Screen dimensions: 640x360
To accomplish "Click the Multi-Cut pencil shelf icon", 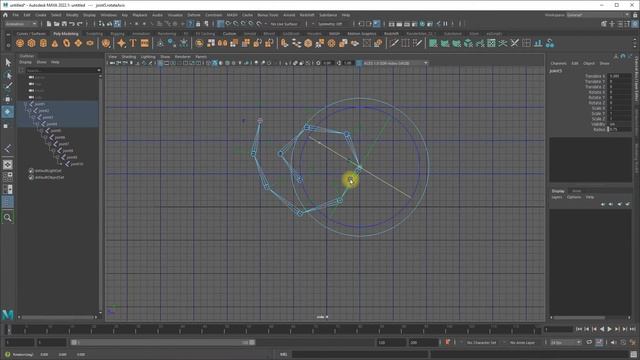I will click(393, 43).
